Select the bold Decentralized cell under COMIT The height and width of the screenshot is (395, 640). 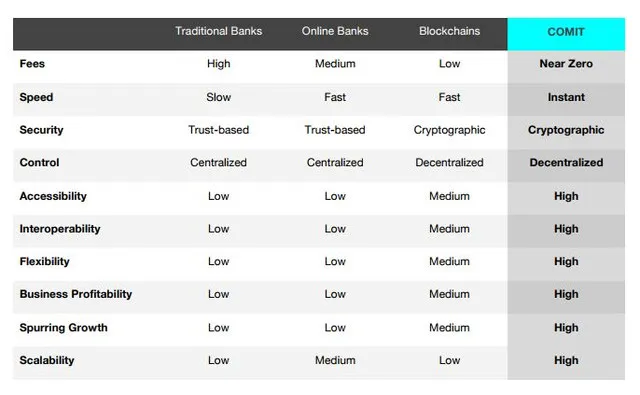[566, 162]
